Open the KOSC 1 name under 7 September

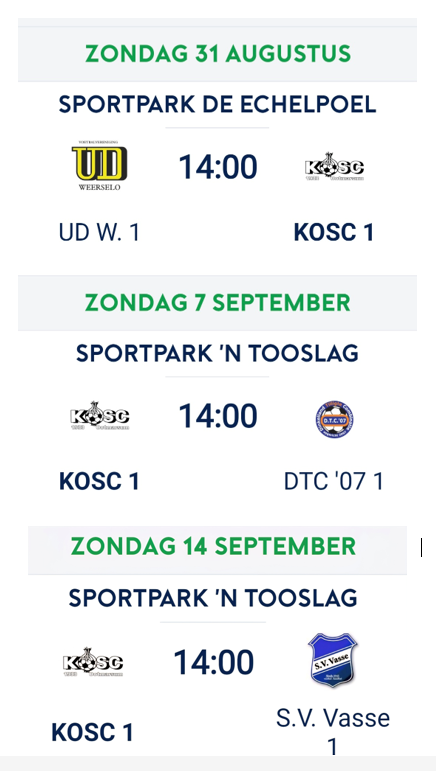click(x=99, y=481)
